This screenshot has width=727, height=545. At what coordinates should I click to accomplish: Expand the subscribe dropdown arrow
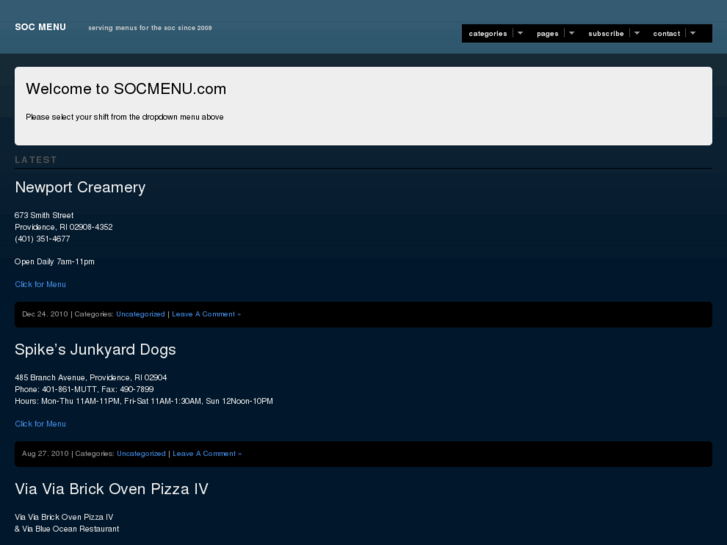(x=637, y=33)
